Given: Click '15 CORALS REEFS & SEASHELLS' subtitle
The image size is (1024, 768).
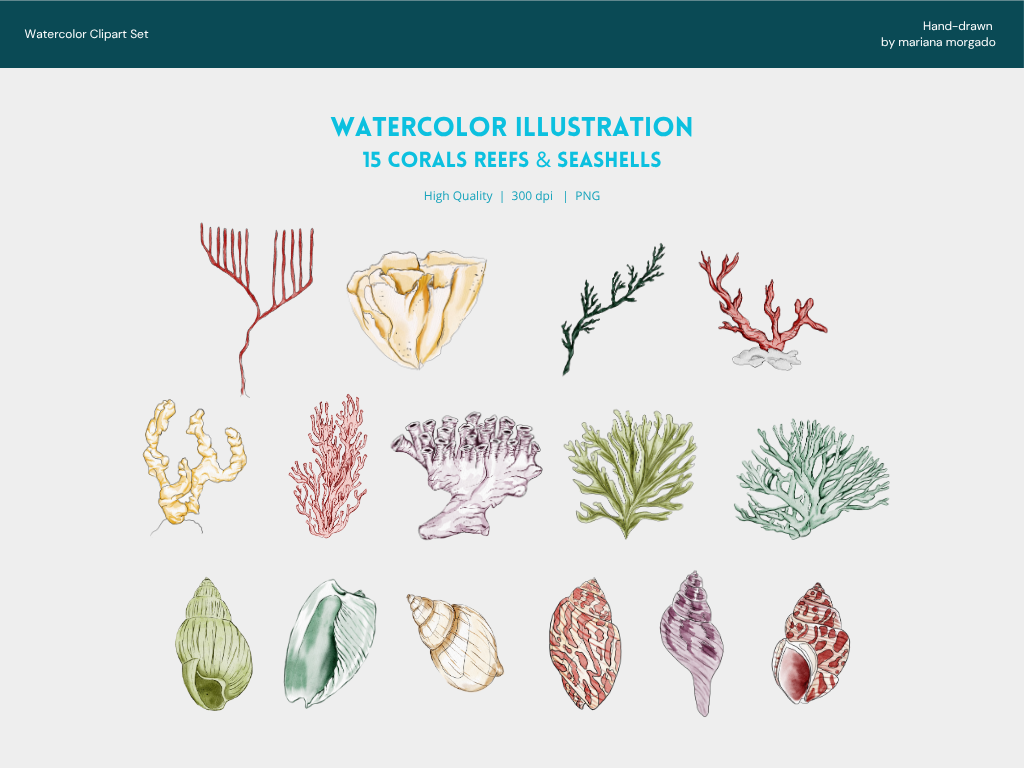Looking at the screenshot, I should click(512, 160).
